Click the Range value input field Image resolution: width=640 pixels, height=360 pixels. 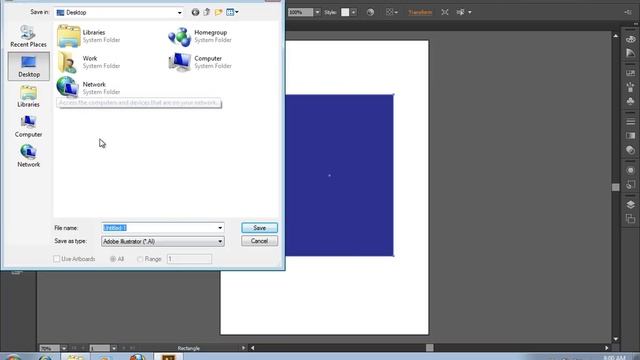coord(189,259)
